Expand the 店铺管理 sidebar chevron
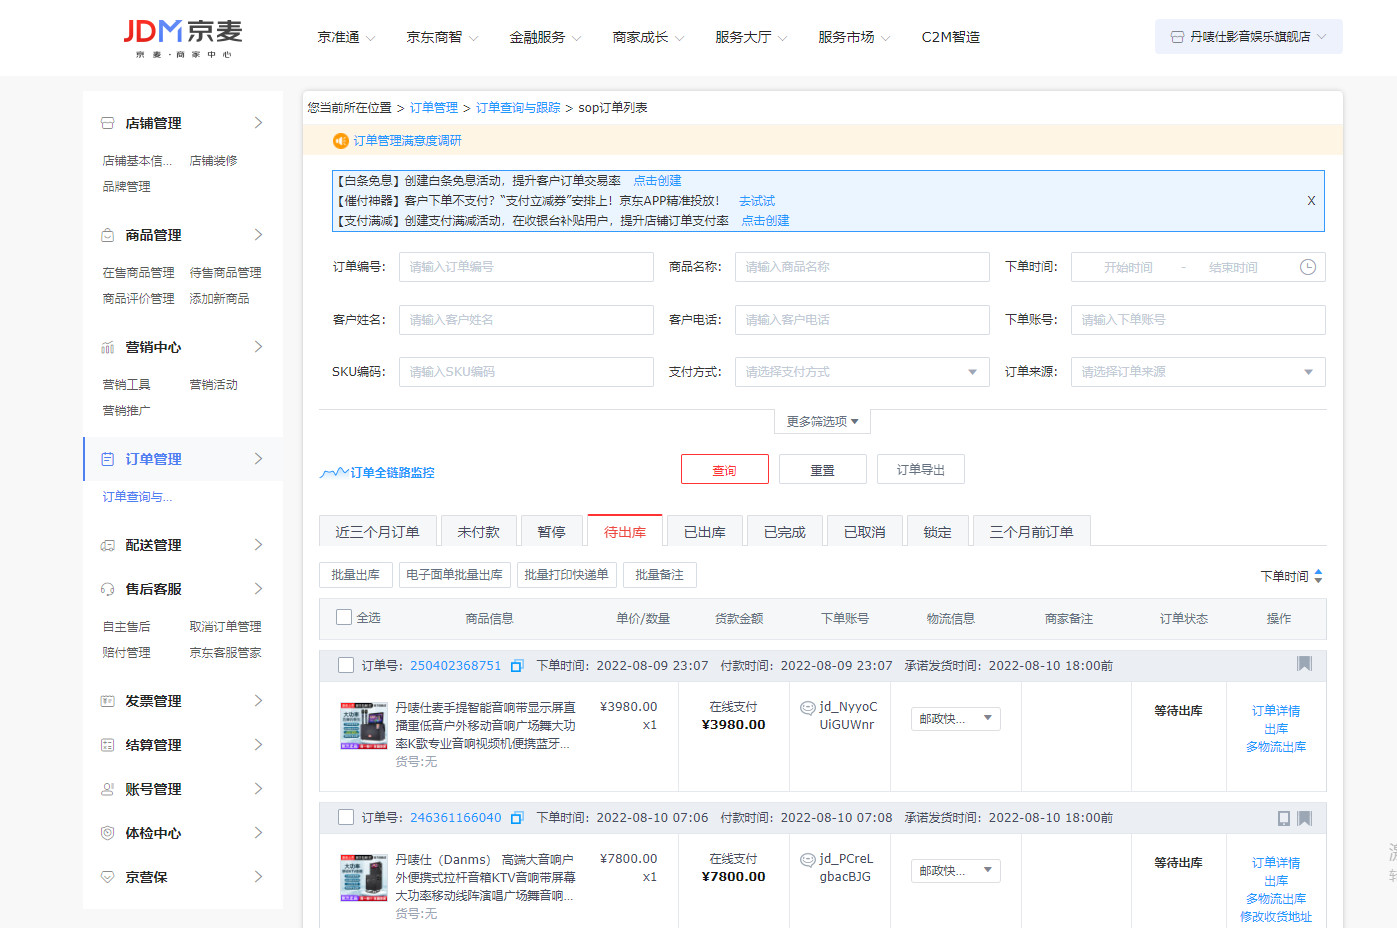The image size is (1397, 928). pyautogui.click(x=258, y=123)
